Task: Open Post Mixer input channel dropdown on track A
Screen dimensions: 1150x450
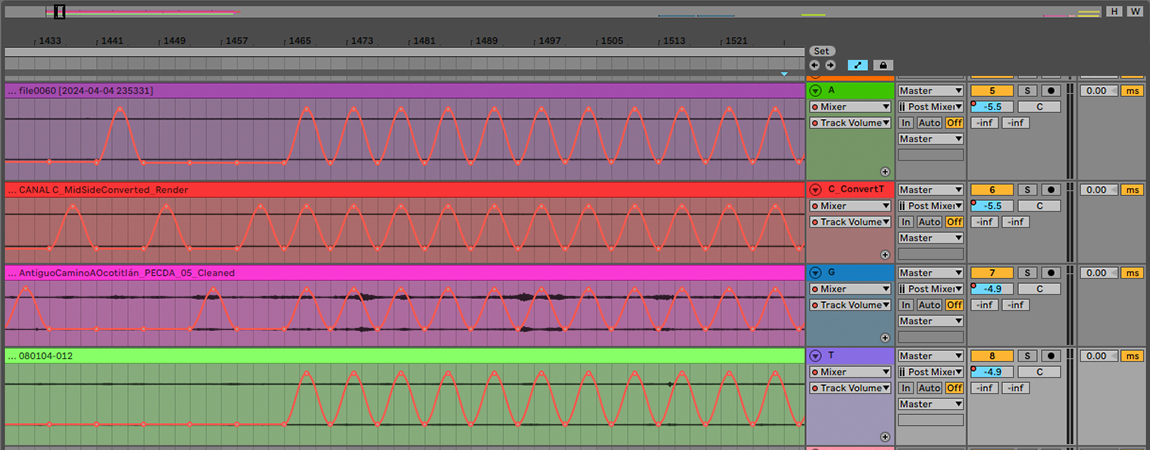Action: point(930,107)
